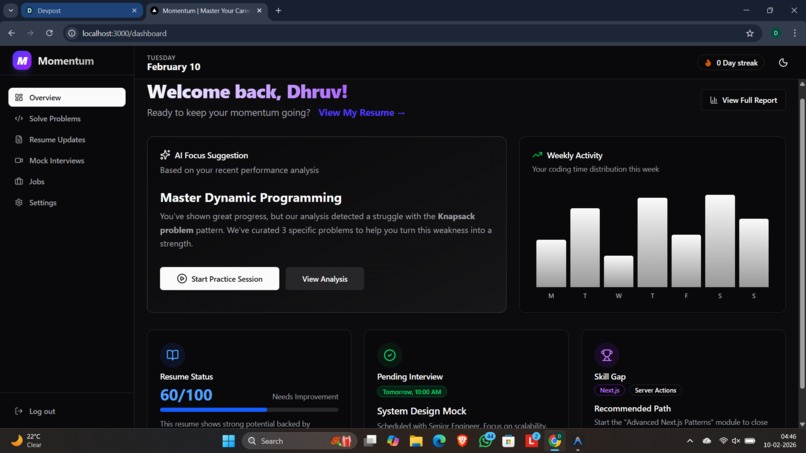Go back in browser history

tap(11, 33)
